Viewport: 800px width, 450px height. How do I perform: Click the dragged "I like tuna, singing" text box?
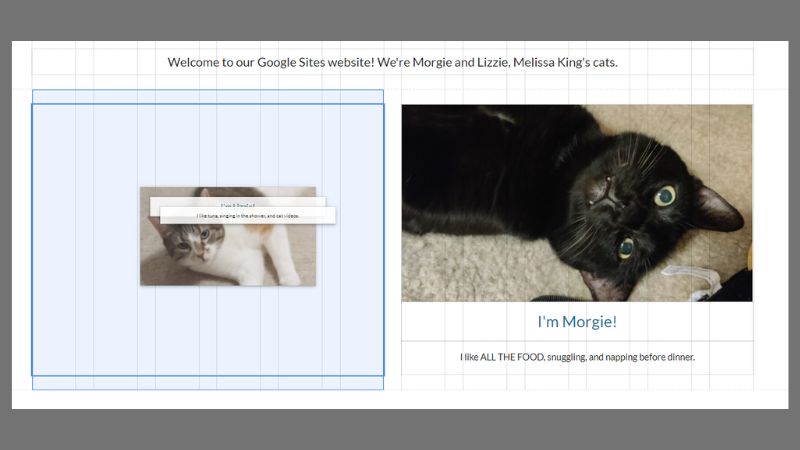tap(248, 215)
